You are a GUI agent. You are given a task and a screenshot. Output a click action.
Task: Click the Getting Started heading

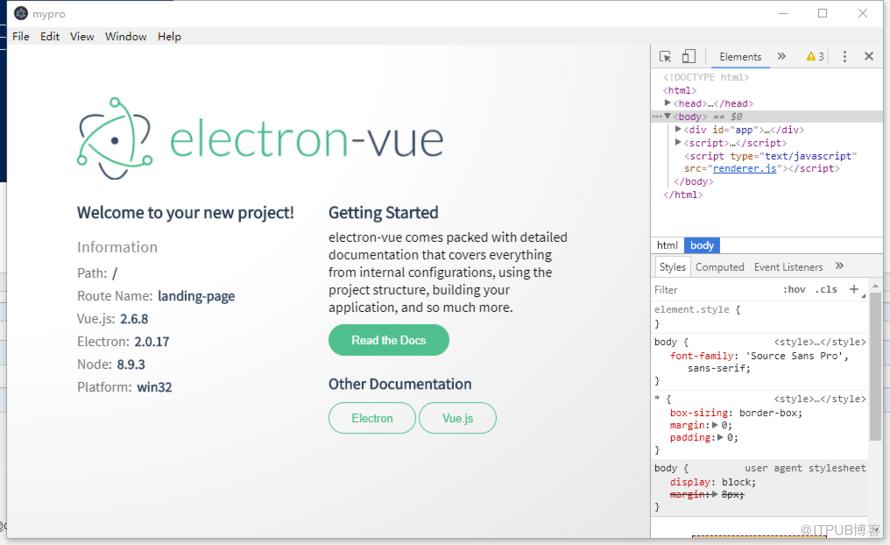383,212
